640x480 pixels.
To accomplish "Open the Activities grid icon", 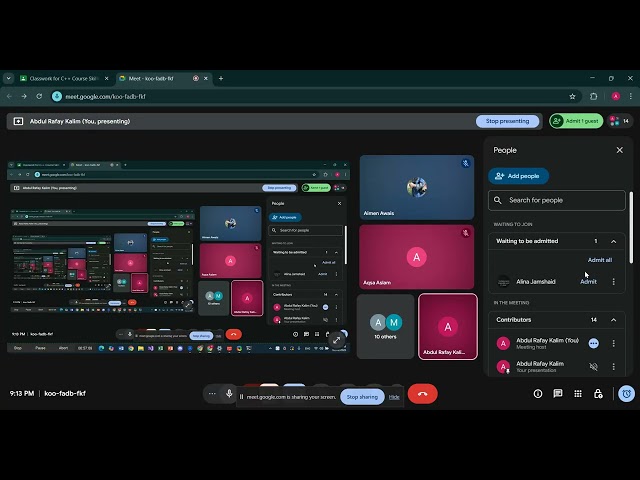I will 578,394.
